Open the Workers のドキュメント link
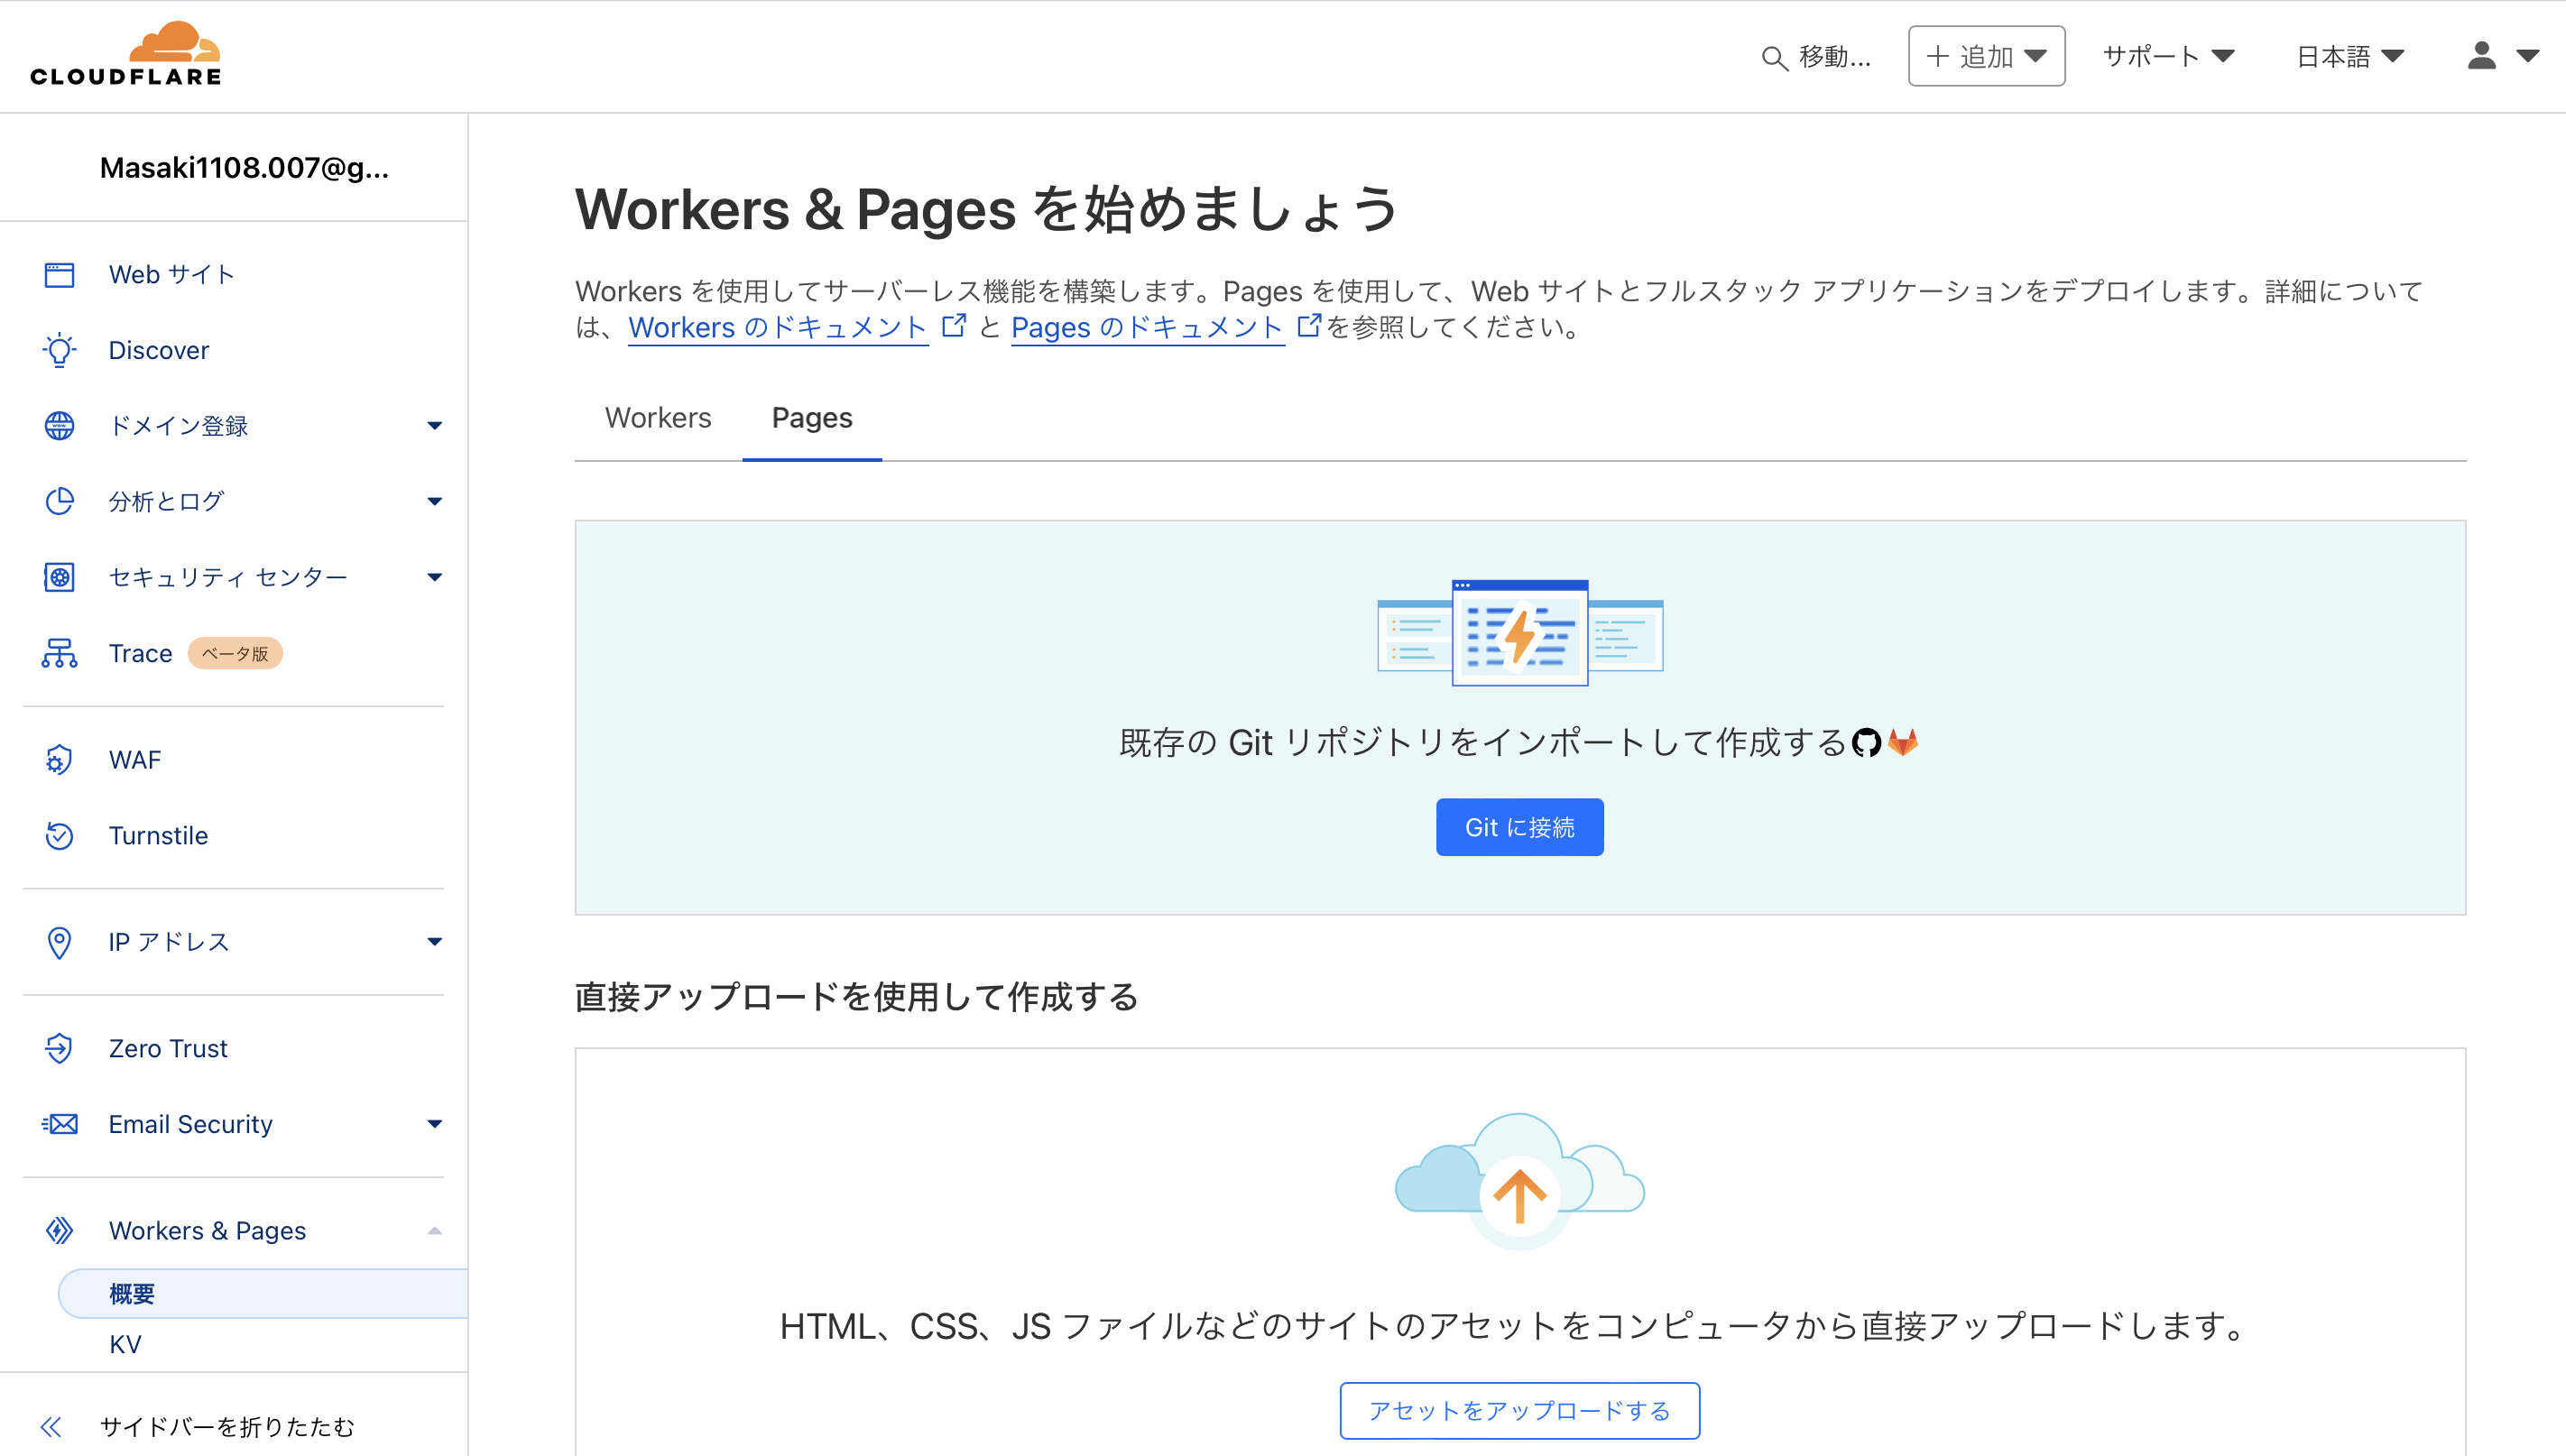 coord(777,327)
